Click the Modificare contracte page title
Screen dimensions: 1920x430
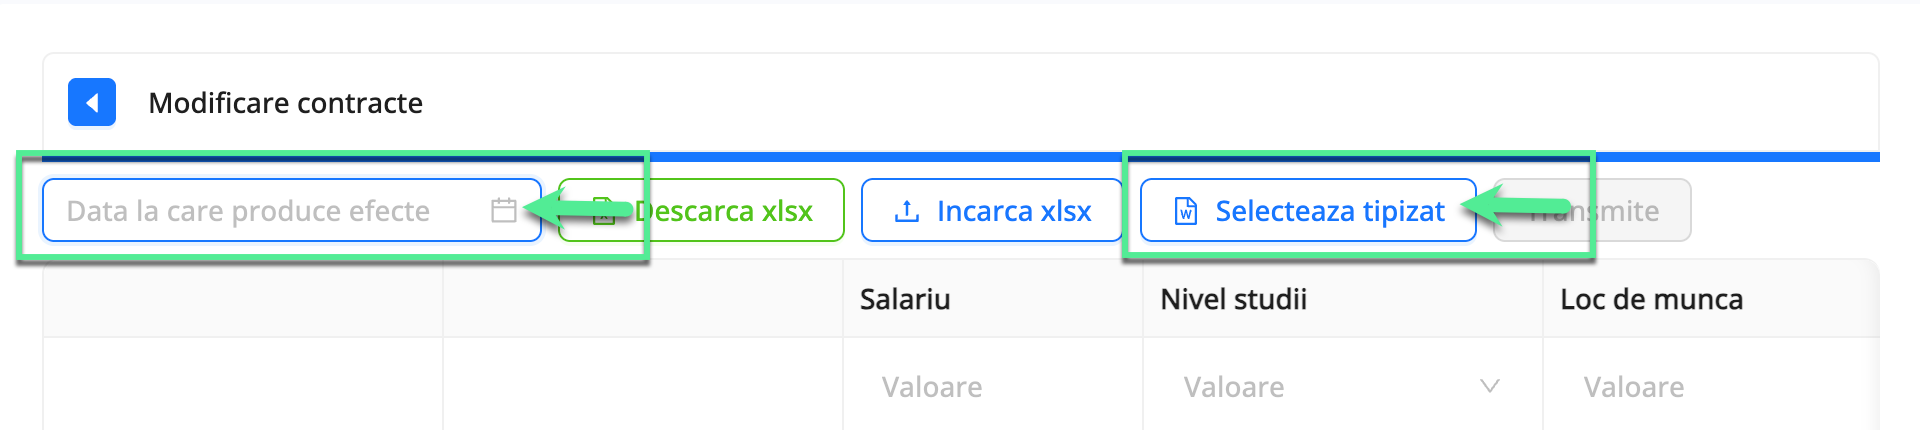click(x=285, y=103)
